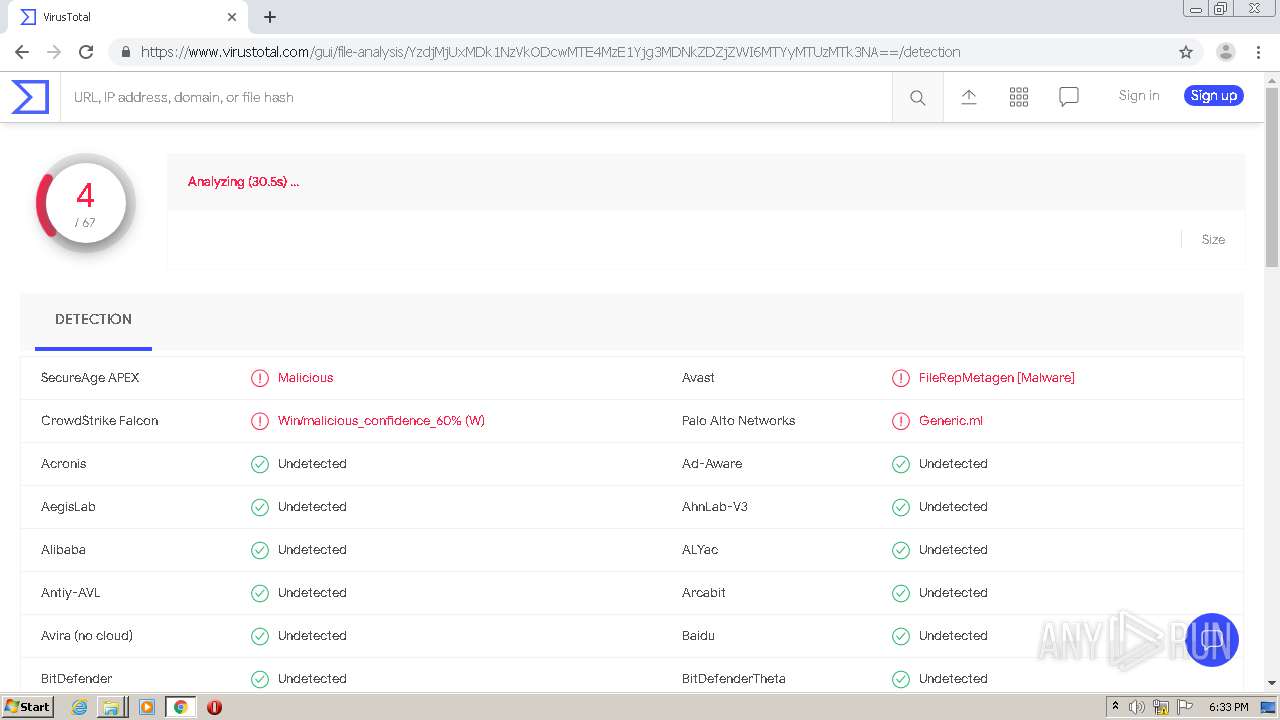Click the taskbar clock showing 6:33 PM
The width and height of the screenshot is (1280, 720).
pos(1228,707)
